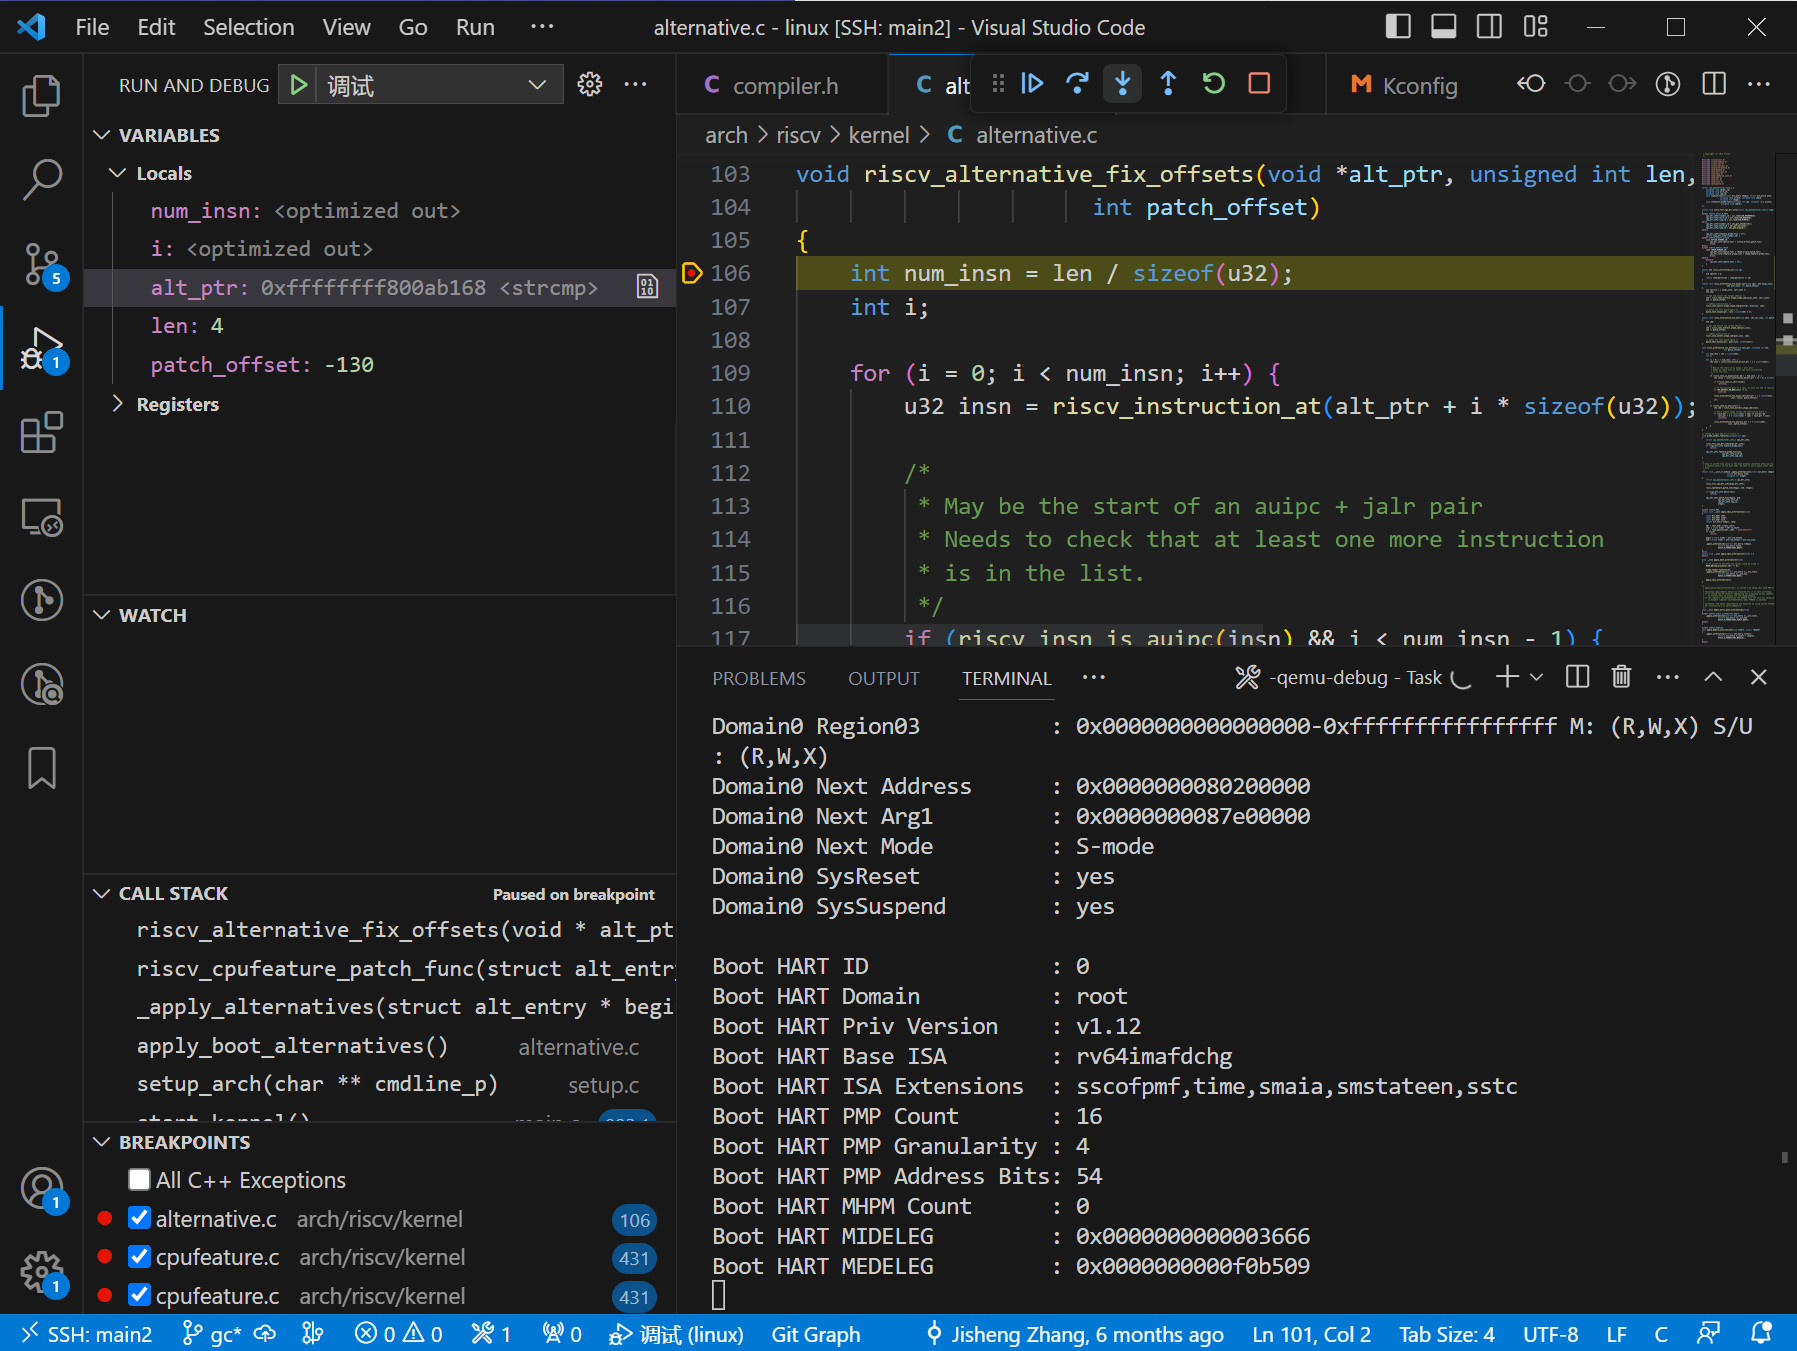Screen dimensions: 1797x1351
Task: Switch to the PROBLEMS panel tab
Action: tap(758, 678)
